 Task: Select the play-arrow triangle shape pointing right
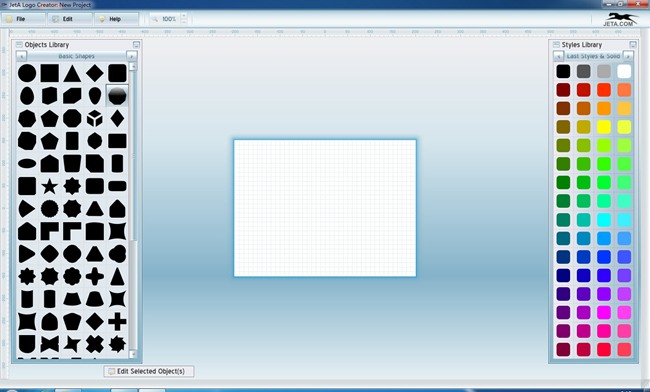27,254
